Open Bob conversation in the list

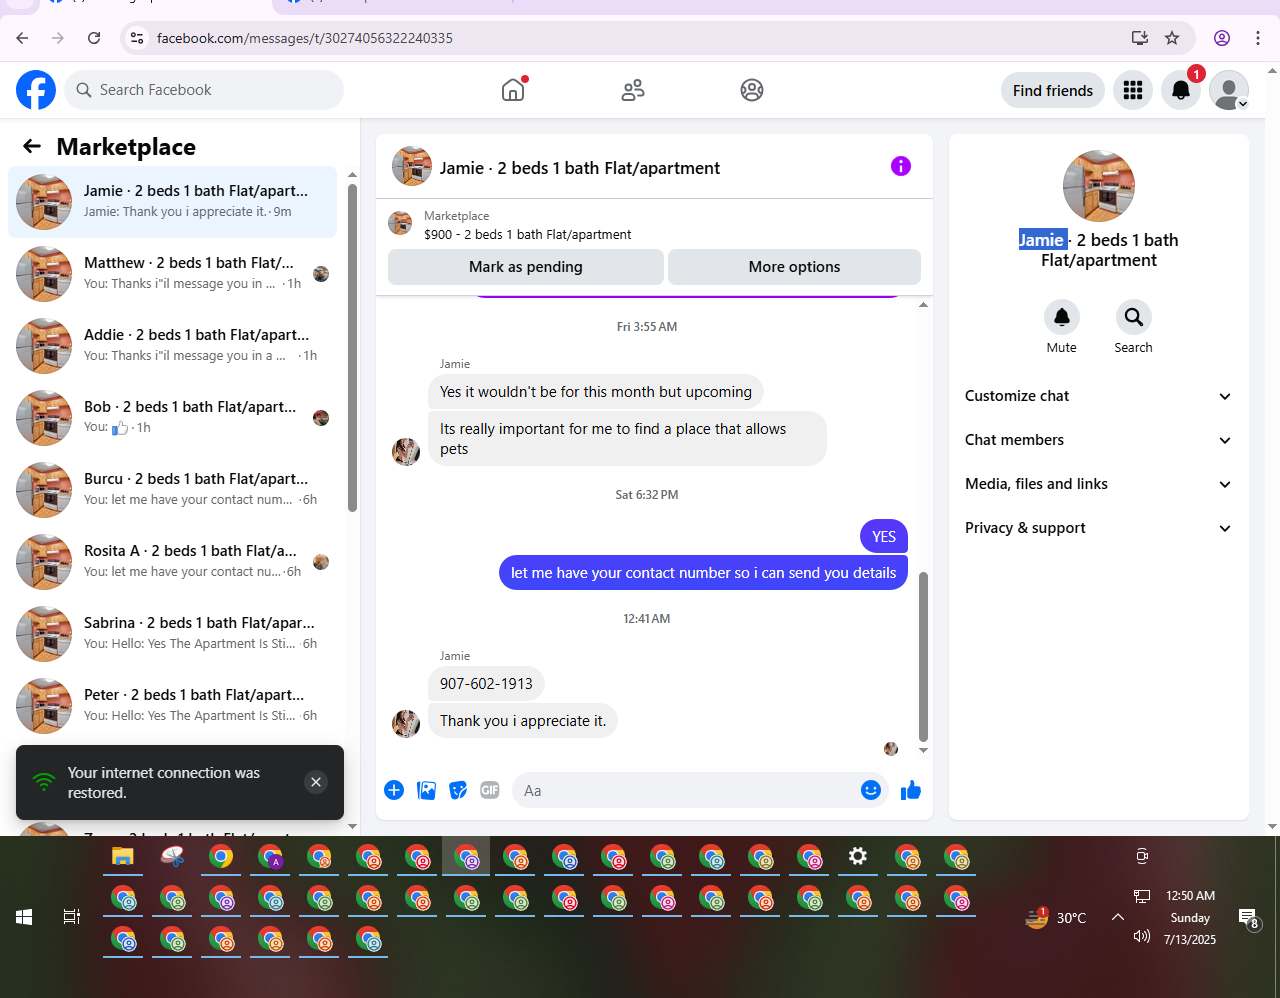172,417
